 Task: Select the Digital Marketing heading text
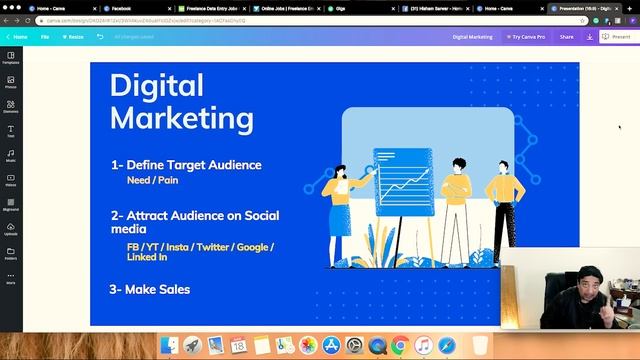(182, 102)
